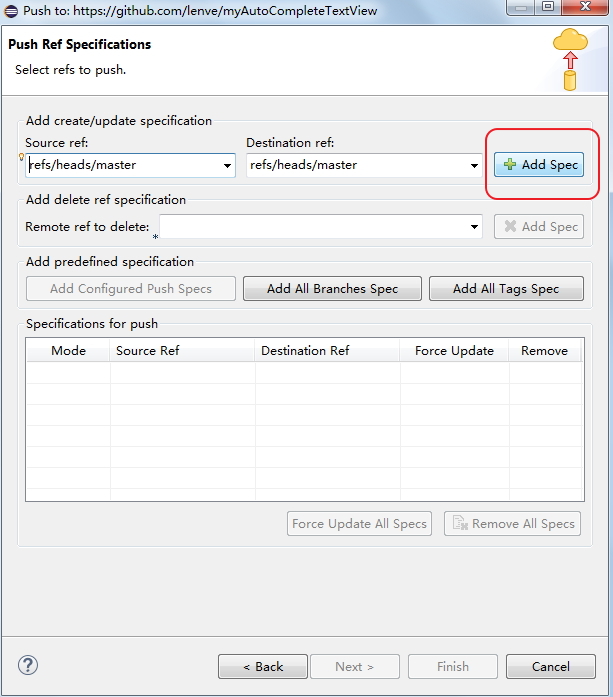Cancel the push dialog
613x697 pixels.
[x=551, y=666]
